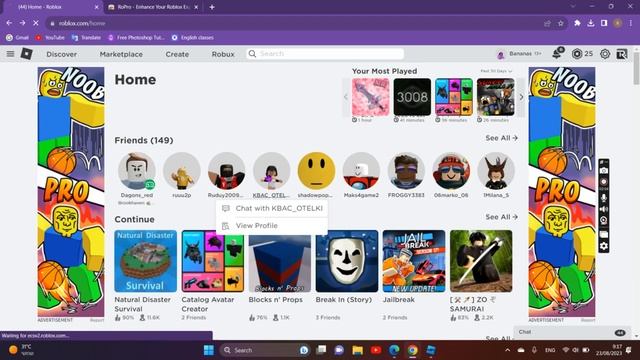
Task: Click See All for Friends
Action: click(501, 138)
